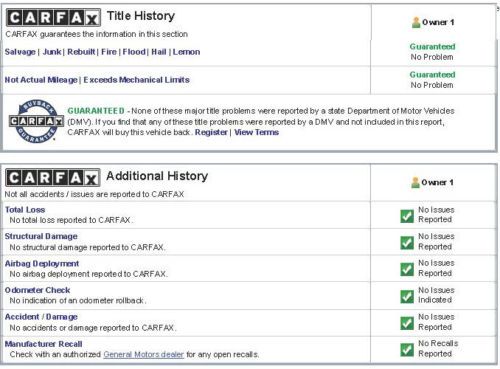This screenshot has width=500, height=369.
Task: Open the Rebuilt title link
Action: pos(81,52)
